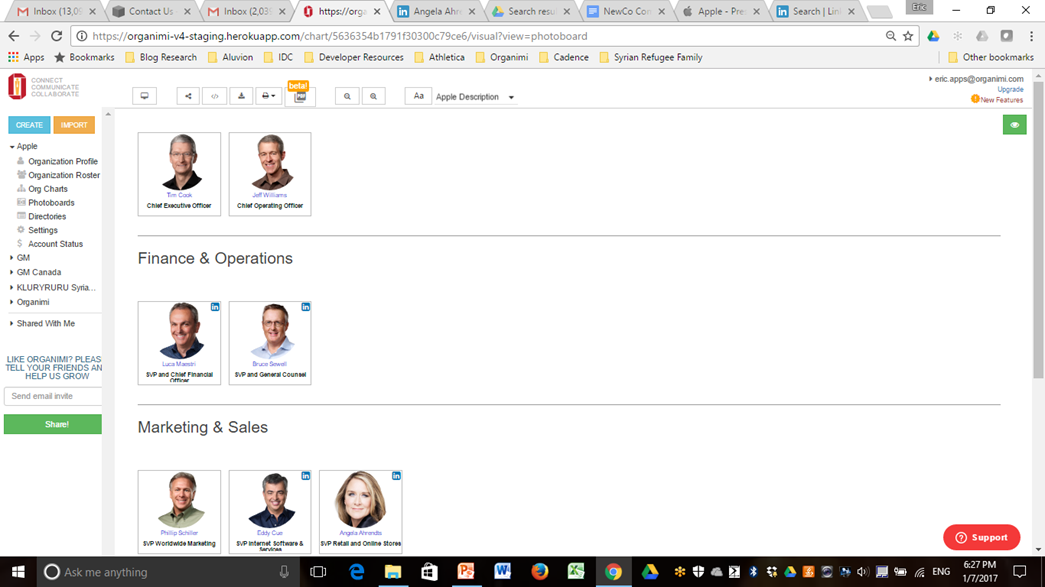Switch to the Angela Ahrendts LinkedIn tab
The width and height of the screenshot is (1045, 587).
pos(436,11)
